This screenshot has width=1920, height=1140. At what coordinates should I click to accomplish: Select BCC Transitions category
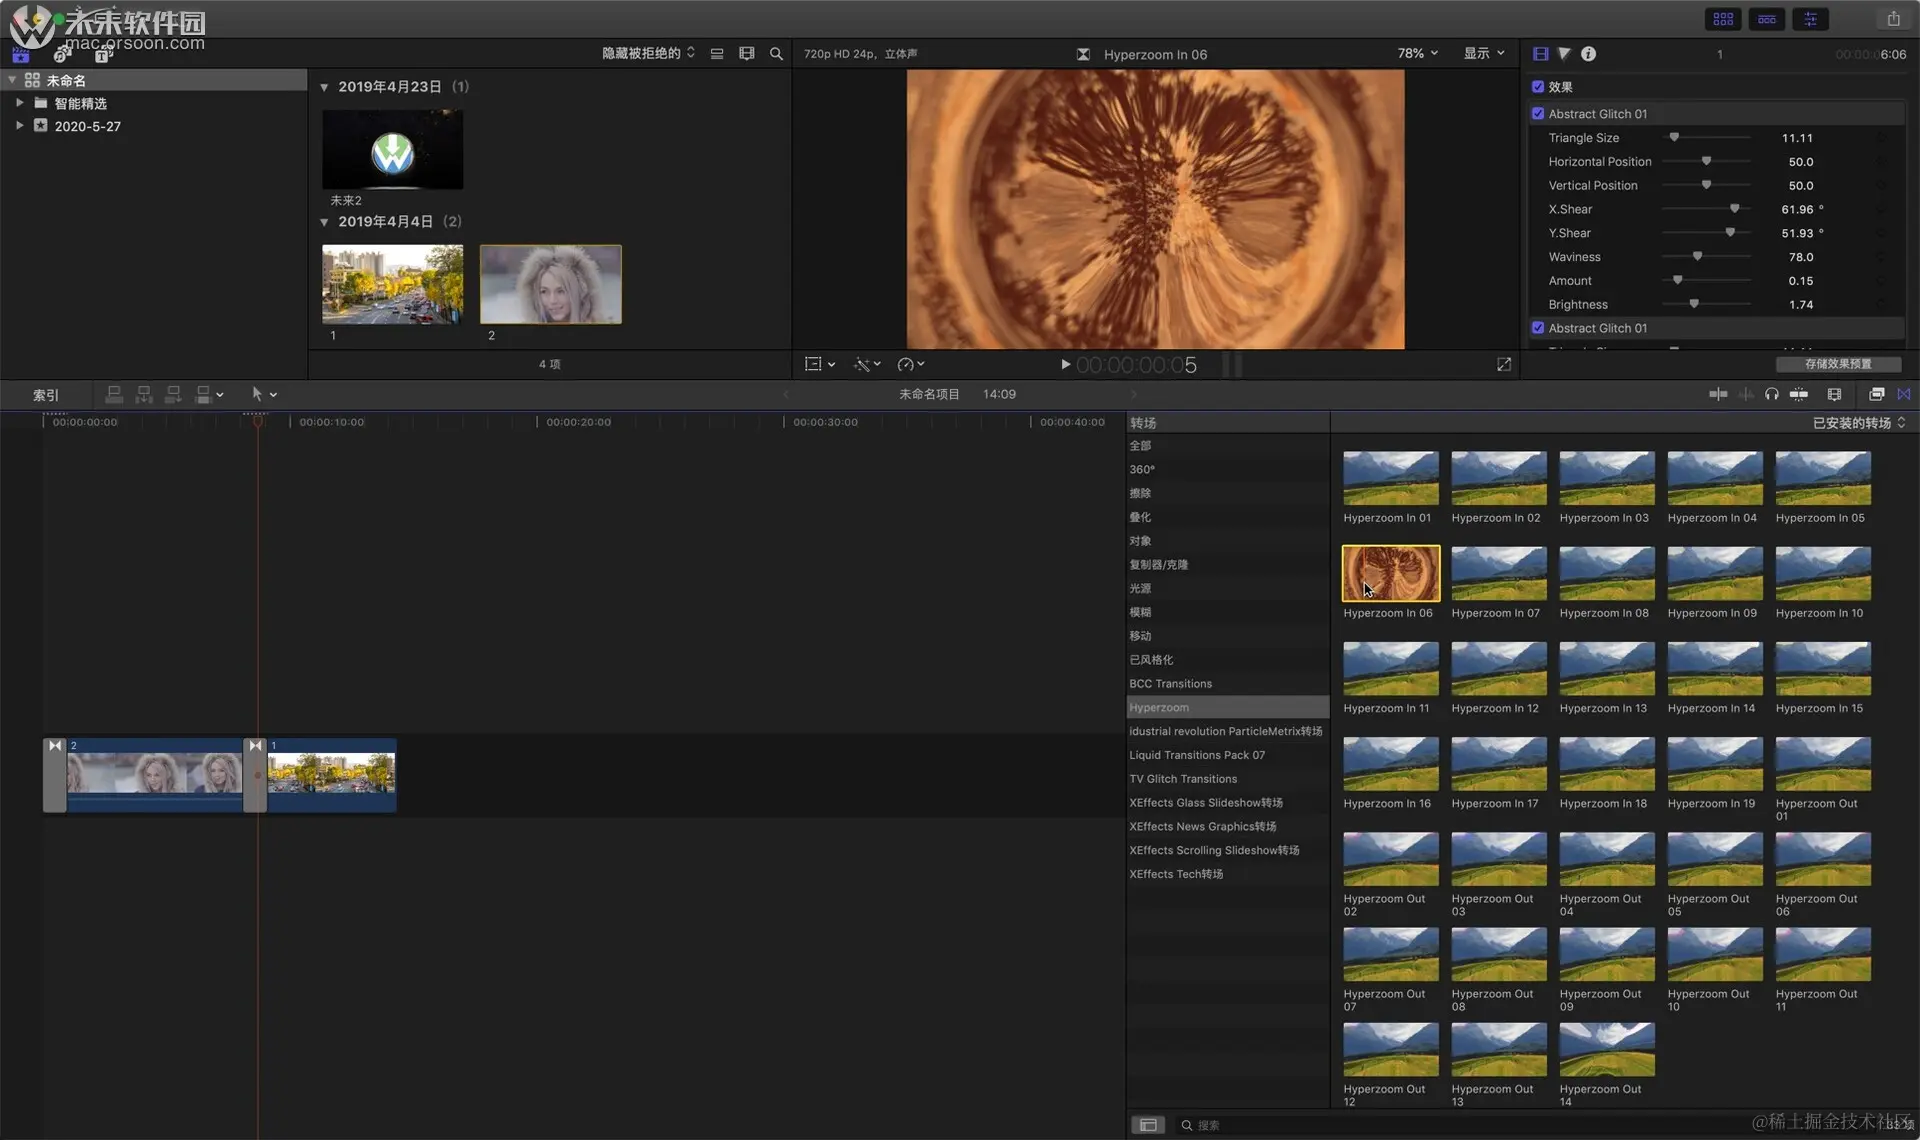coord(1170,684)
